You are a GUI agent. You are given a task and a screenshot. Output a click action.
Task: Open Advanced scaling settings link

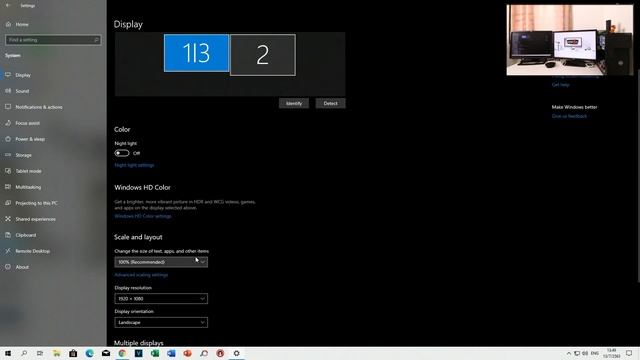click(x=141, y=275)
